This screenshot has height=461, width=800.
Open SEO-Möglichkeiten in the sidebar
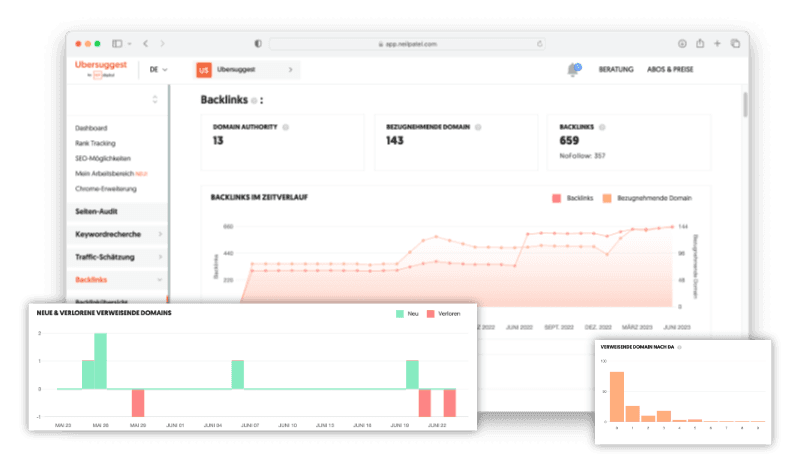click(x=103, y=159)
